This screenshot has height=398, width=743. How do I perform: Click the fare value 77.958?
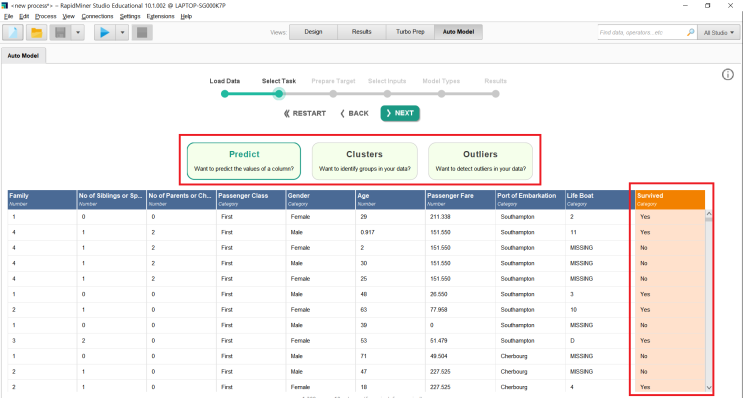tap(439, 309)
